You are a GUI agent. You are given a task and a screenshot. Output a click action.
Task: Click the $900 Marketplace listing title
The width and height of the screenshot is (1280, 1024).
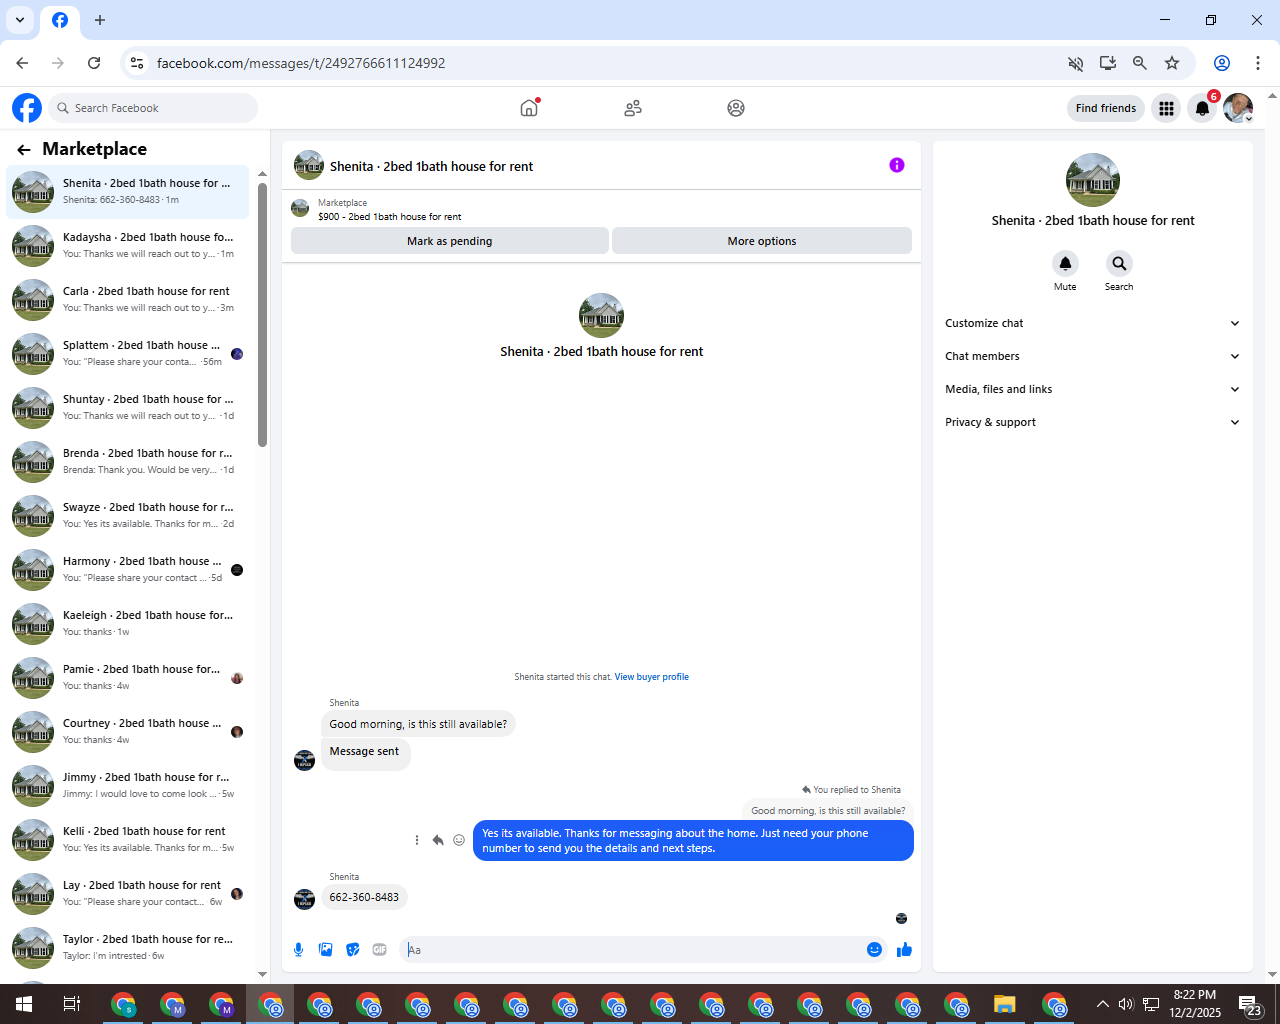[390, 217]
